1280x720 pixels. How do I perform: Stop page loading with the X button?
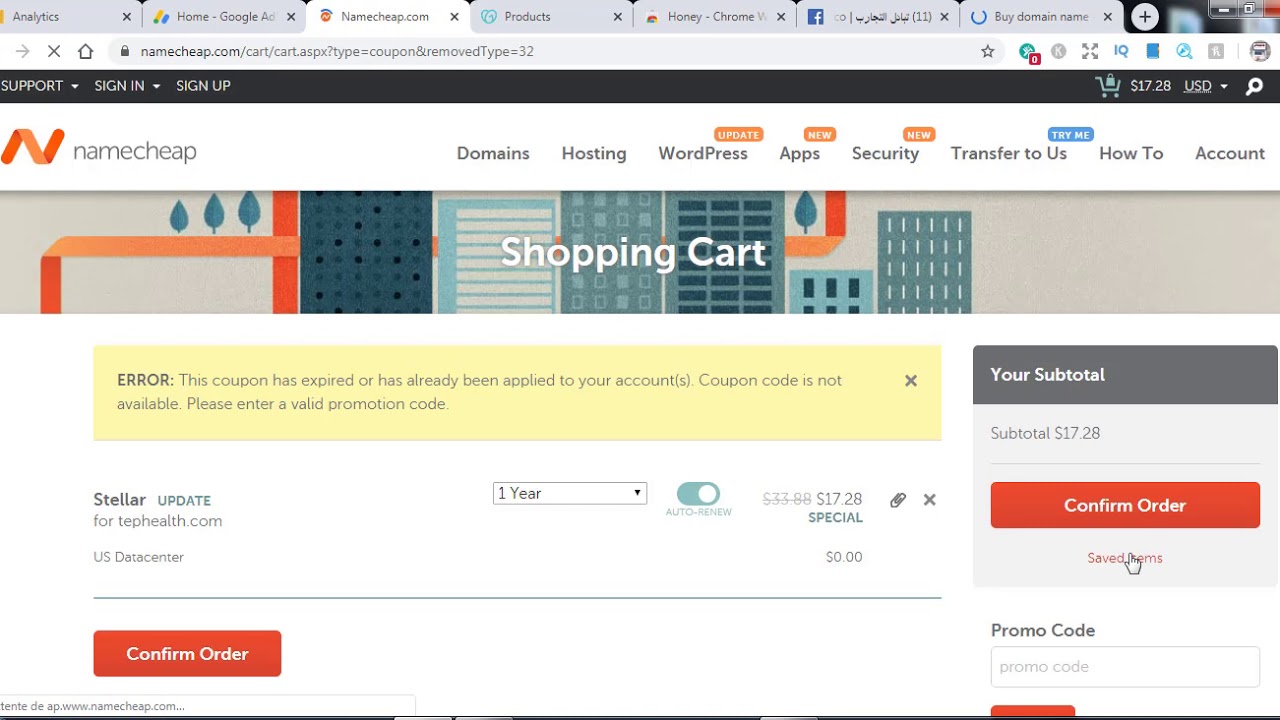[54, 51]
